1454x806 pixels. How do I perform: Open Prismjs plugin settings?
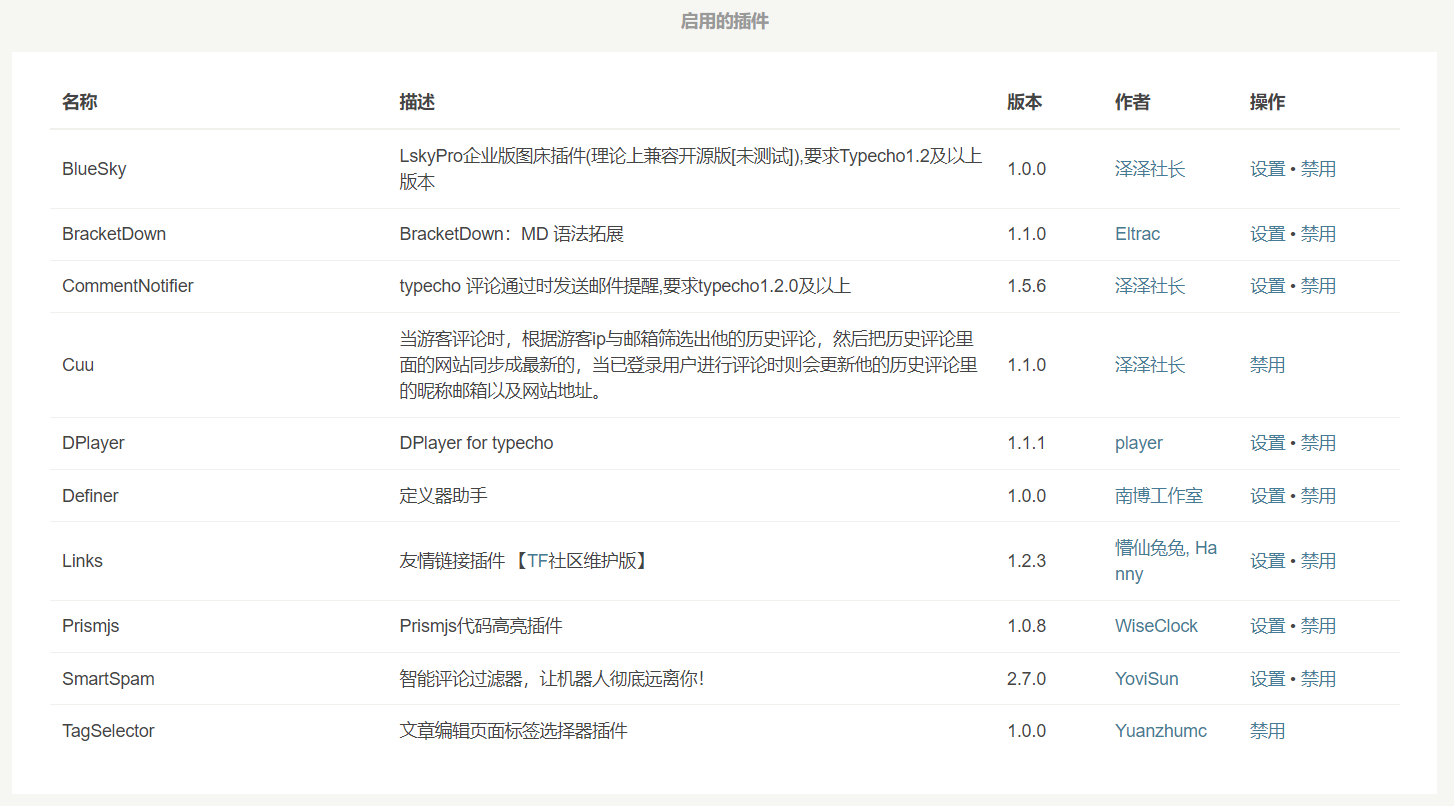1267,626
